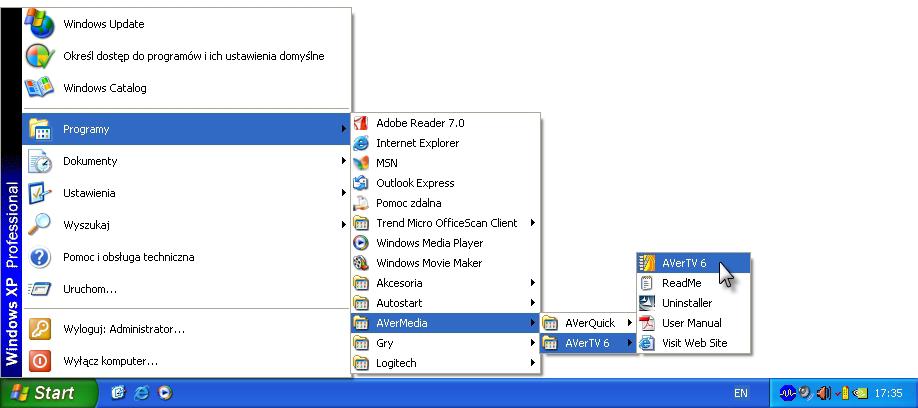Open Pomoc i obsługa techniczna
This screenshot has height=408, width=918.
(187, 257)
